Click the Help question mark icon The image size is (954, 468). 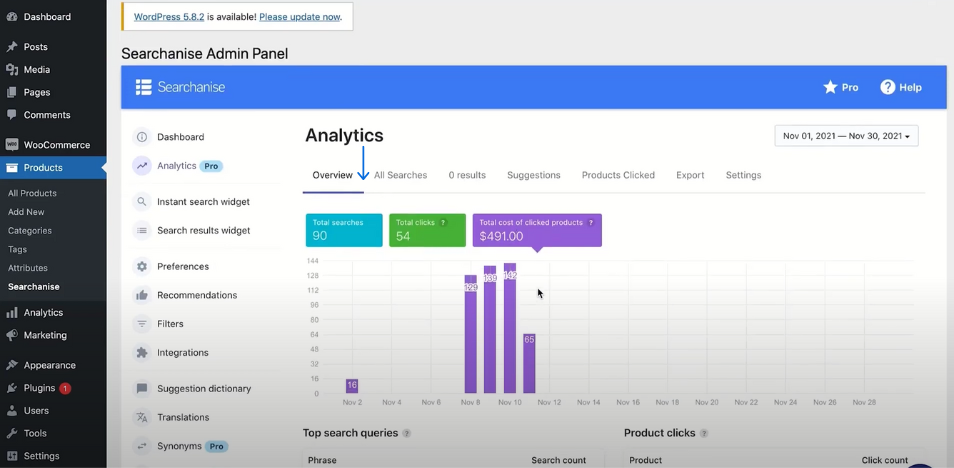[x=888, y=87]
